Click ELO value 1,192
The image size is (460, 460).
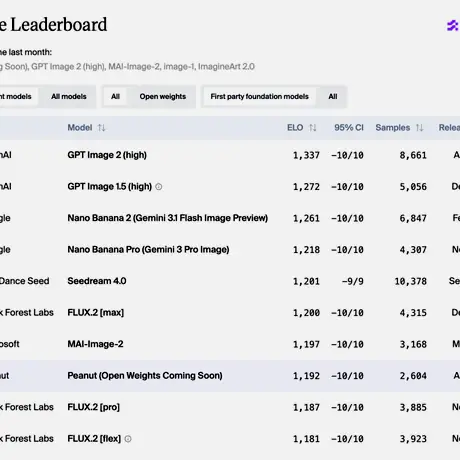point(306,376)
